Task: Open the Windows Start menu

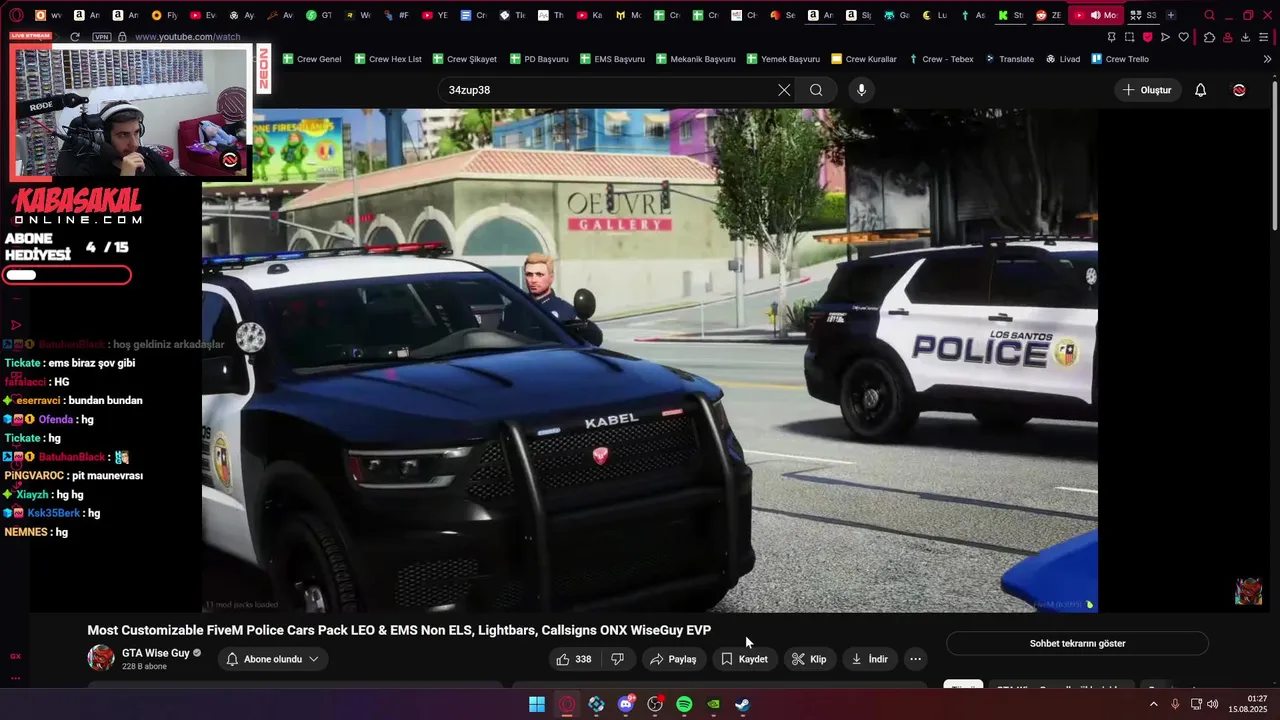Action: [537, 704]
